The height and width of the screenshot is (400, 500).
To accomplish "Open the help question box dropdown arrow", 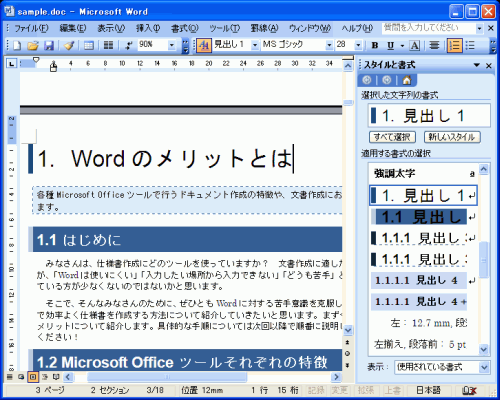I will [x=479, y=29].
